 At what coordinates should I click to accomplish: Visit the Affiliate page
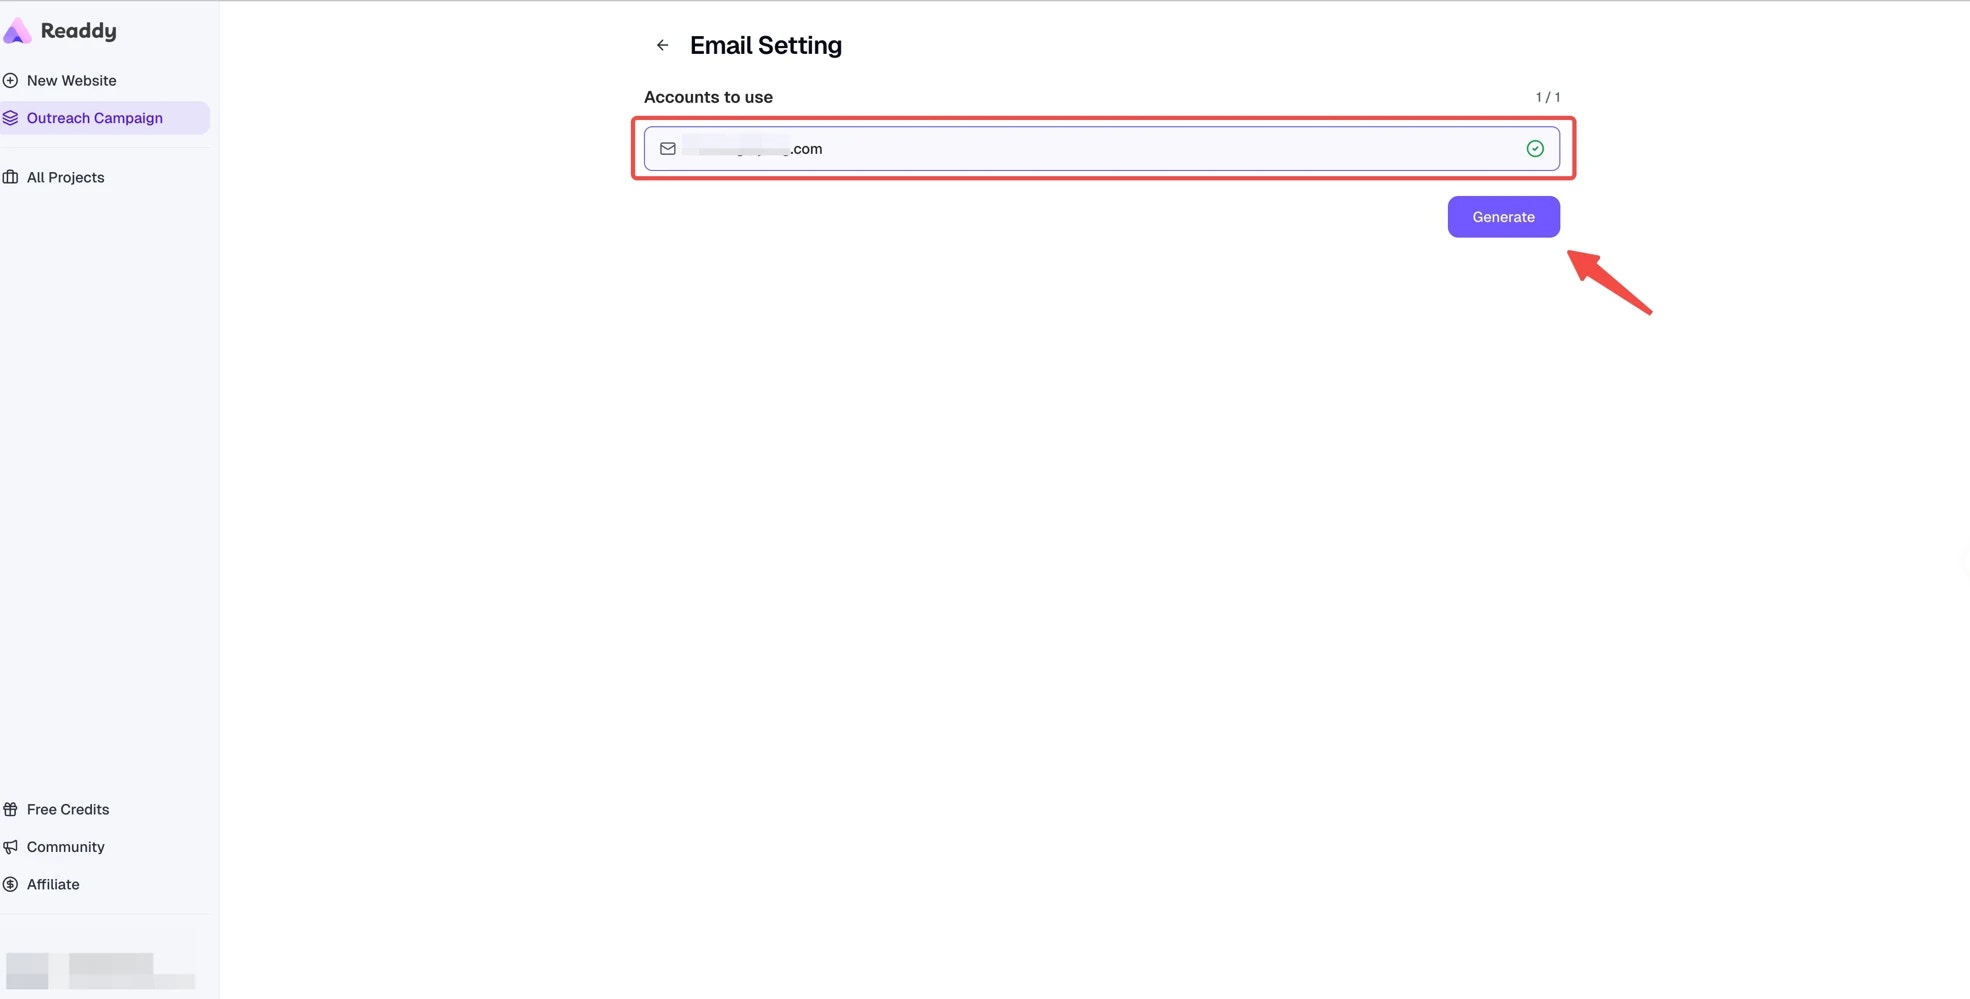coord(53,884)
